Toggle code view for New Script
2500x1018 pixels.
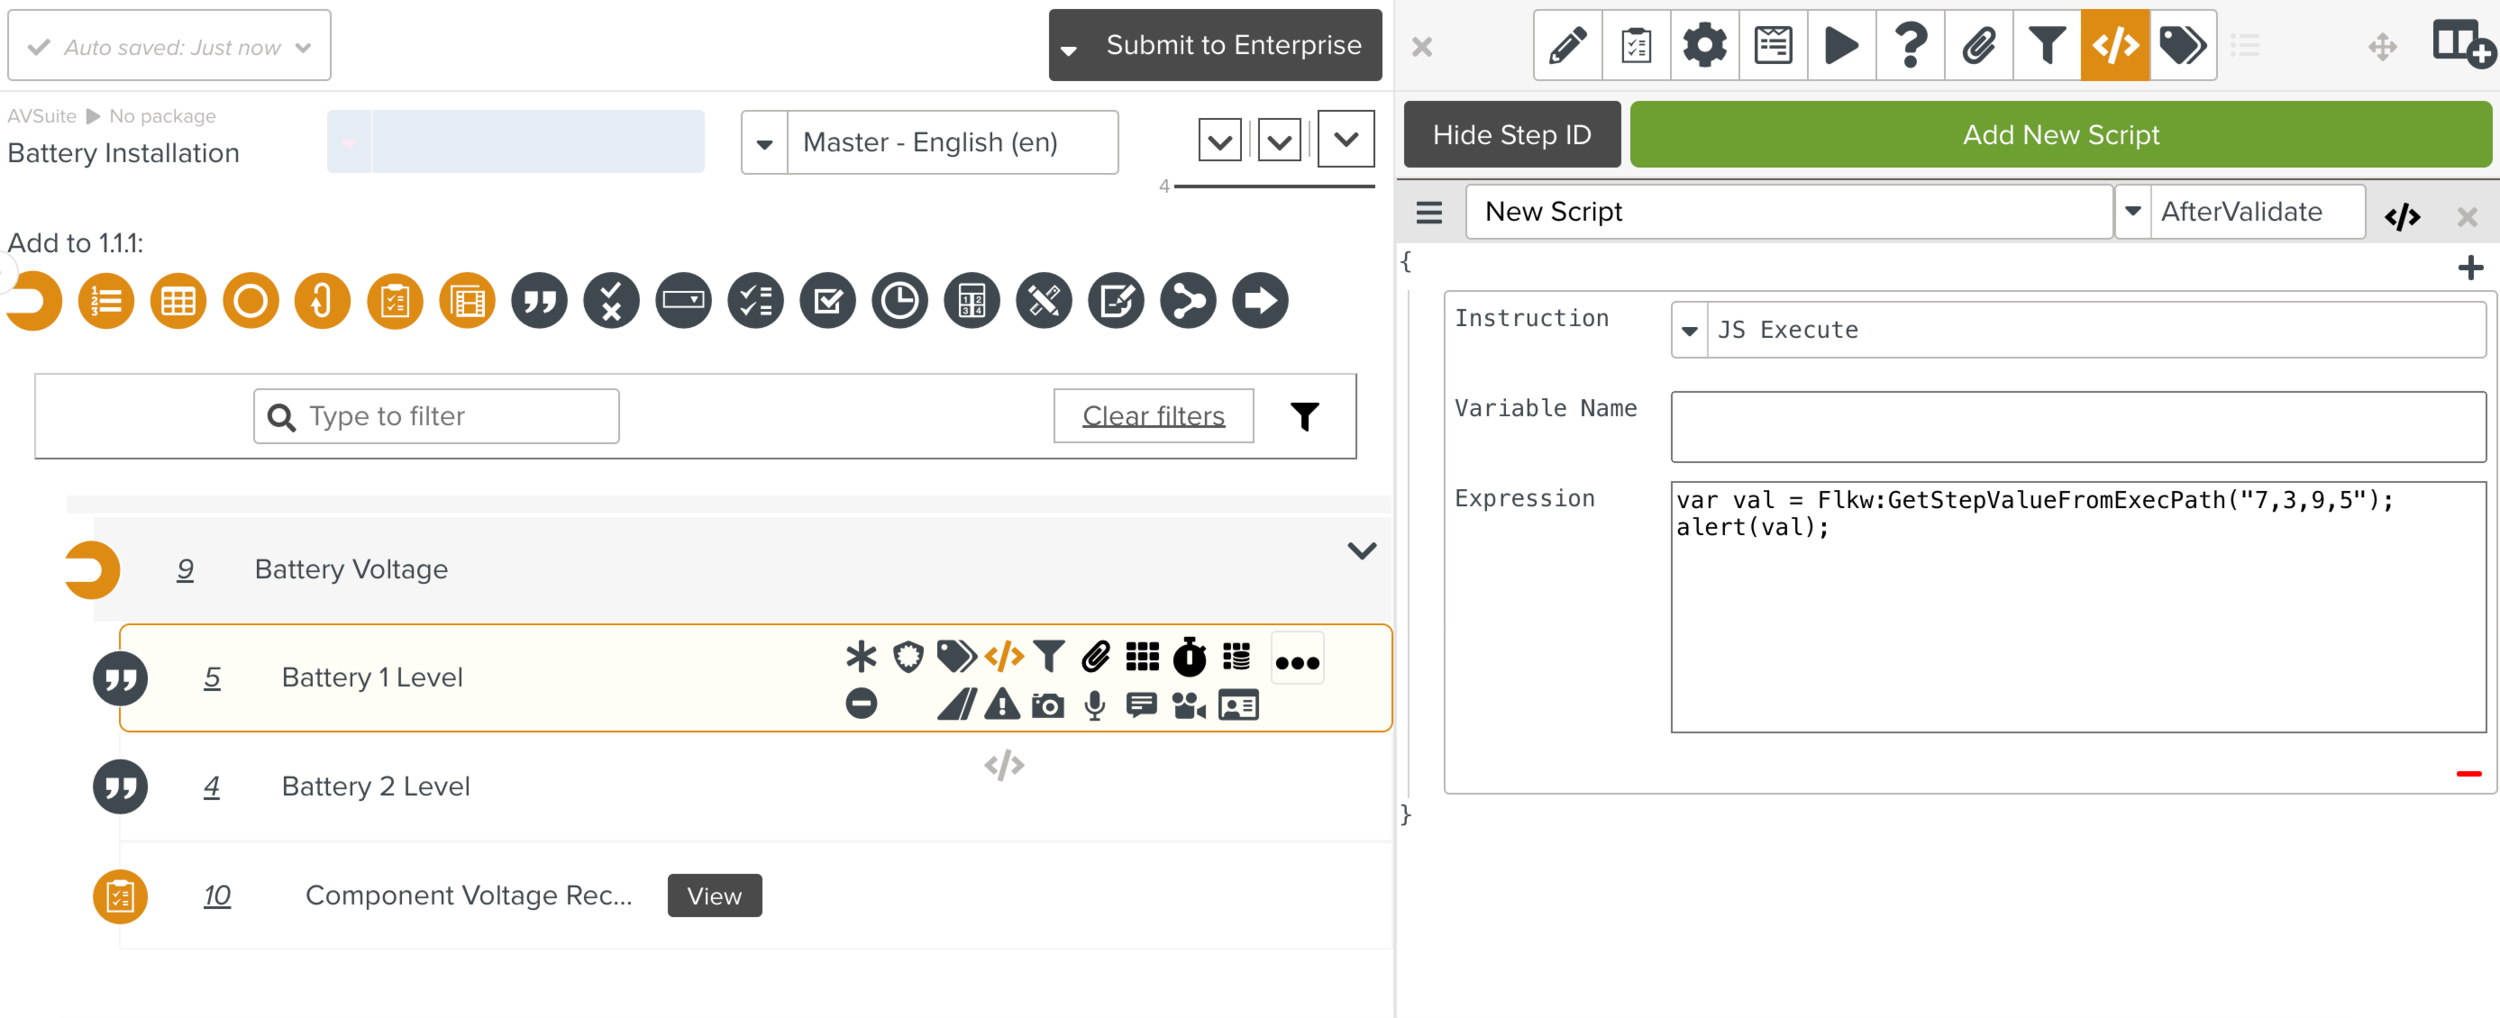click(2401, 216)
